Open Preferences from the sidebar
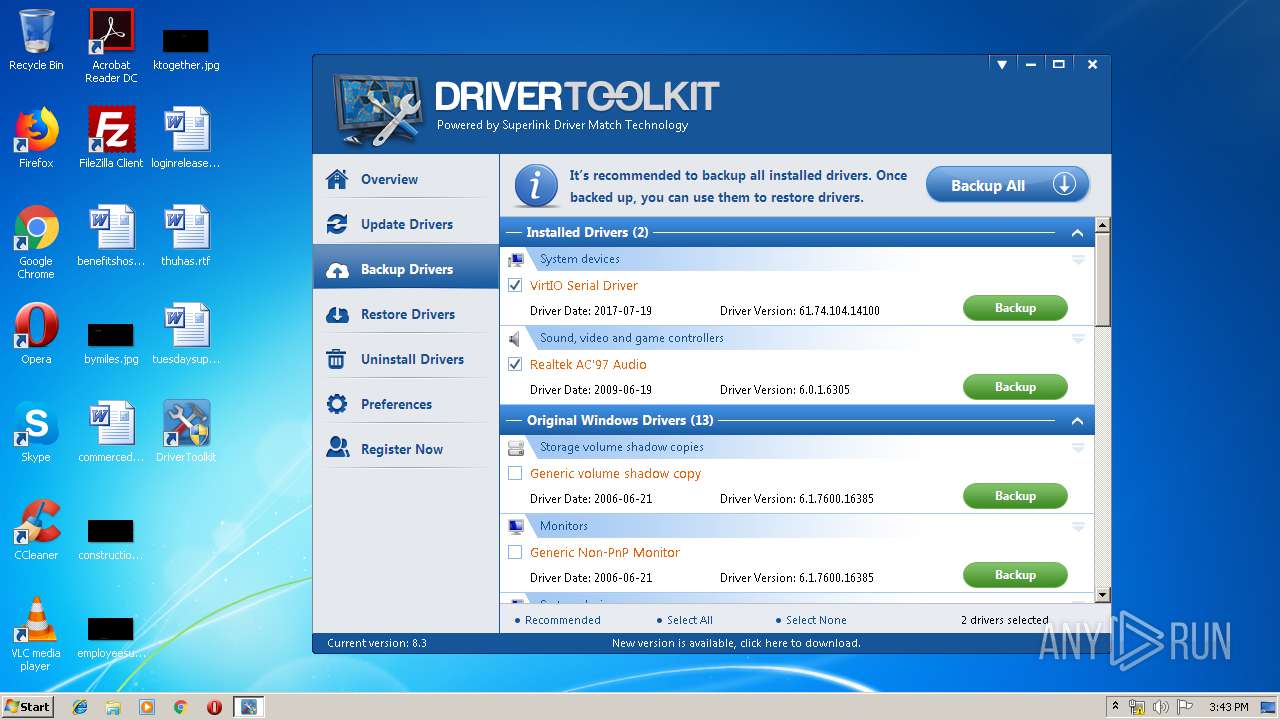 406,405
